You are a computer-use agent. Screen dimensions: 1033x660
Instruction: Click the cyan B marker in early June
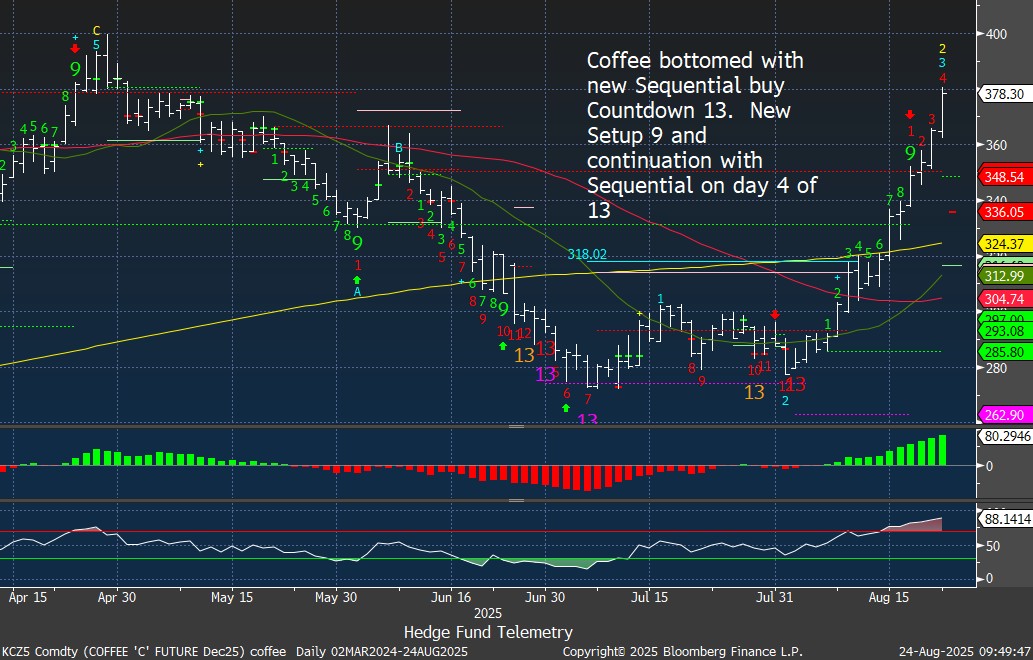point(398,148)
